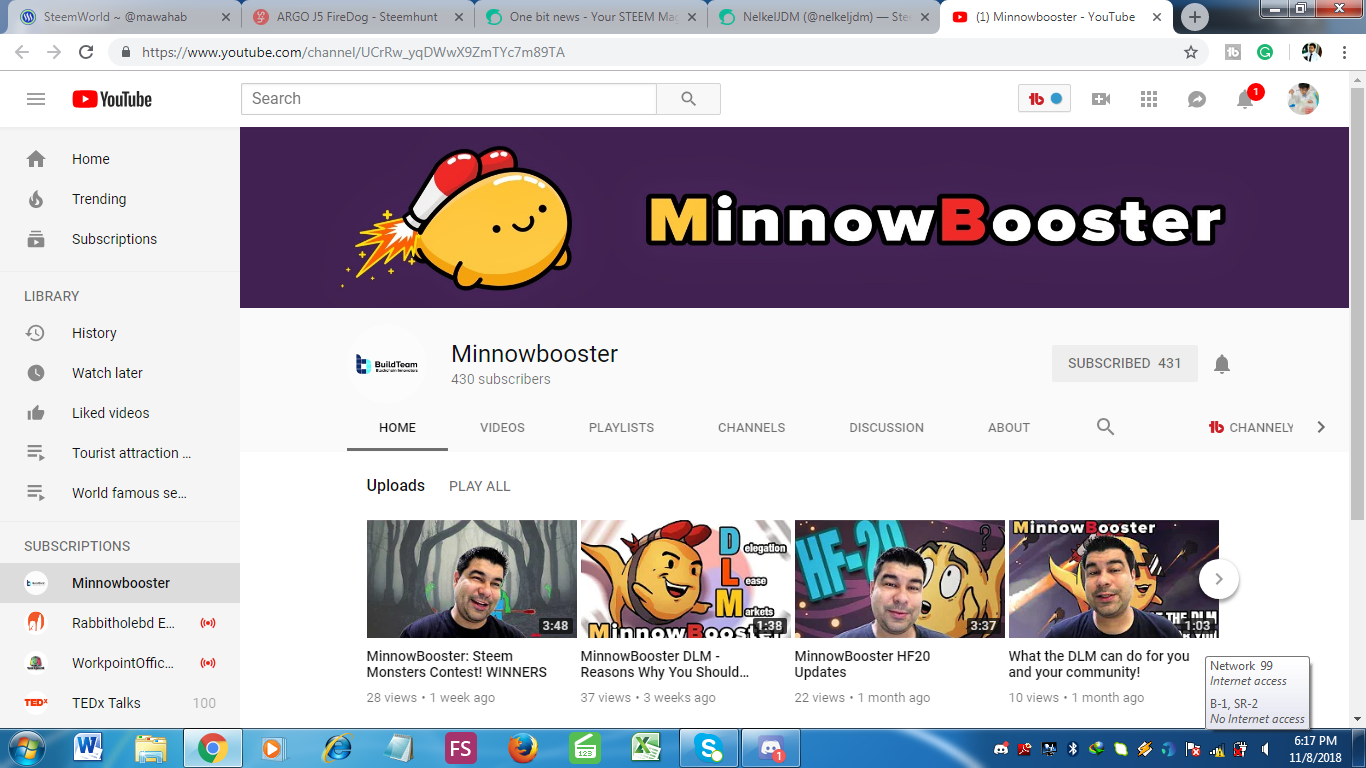Viewport: 1366px width, 768px height.
Task: Open Skype from the taskbar
Action: pos(710,747)
